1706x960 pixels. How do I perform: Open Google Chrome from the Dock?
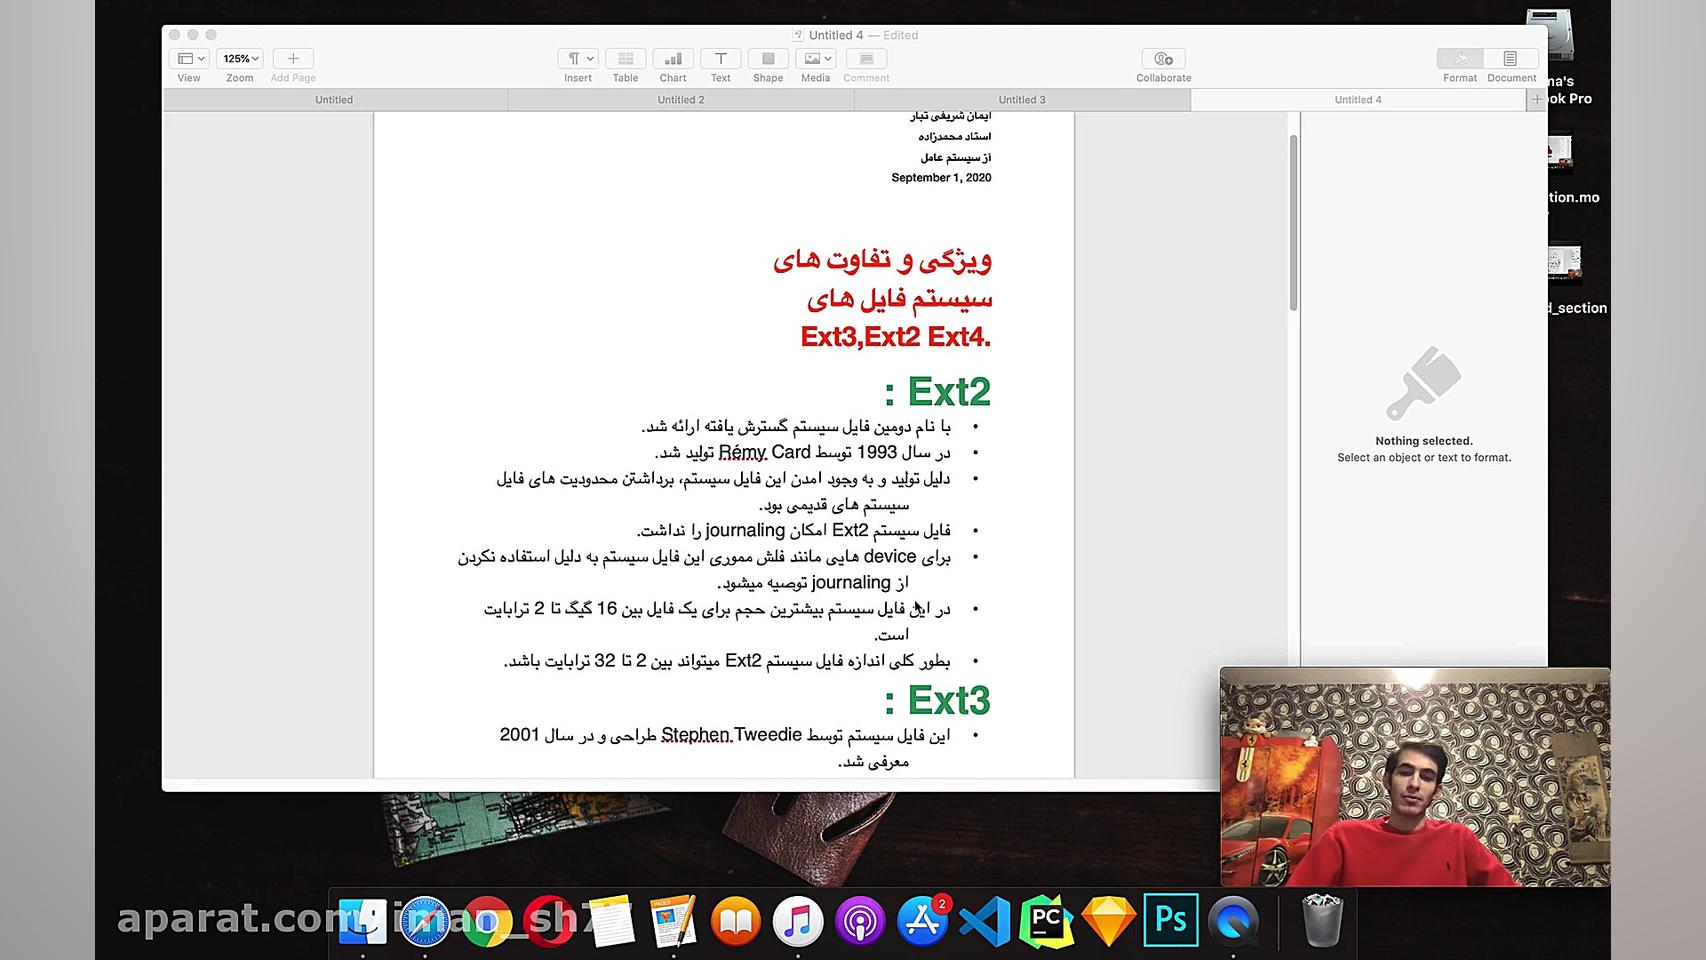click(x=487, y=921)
